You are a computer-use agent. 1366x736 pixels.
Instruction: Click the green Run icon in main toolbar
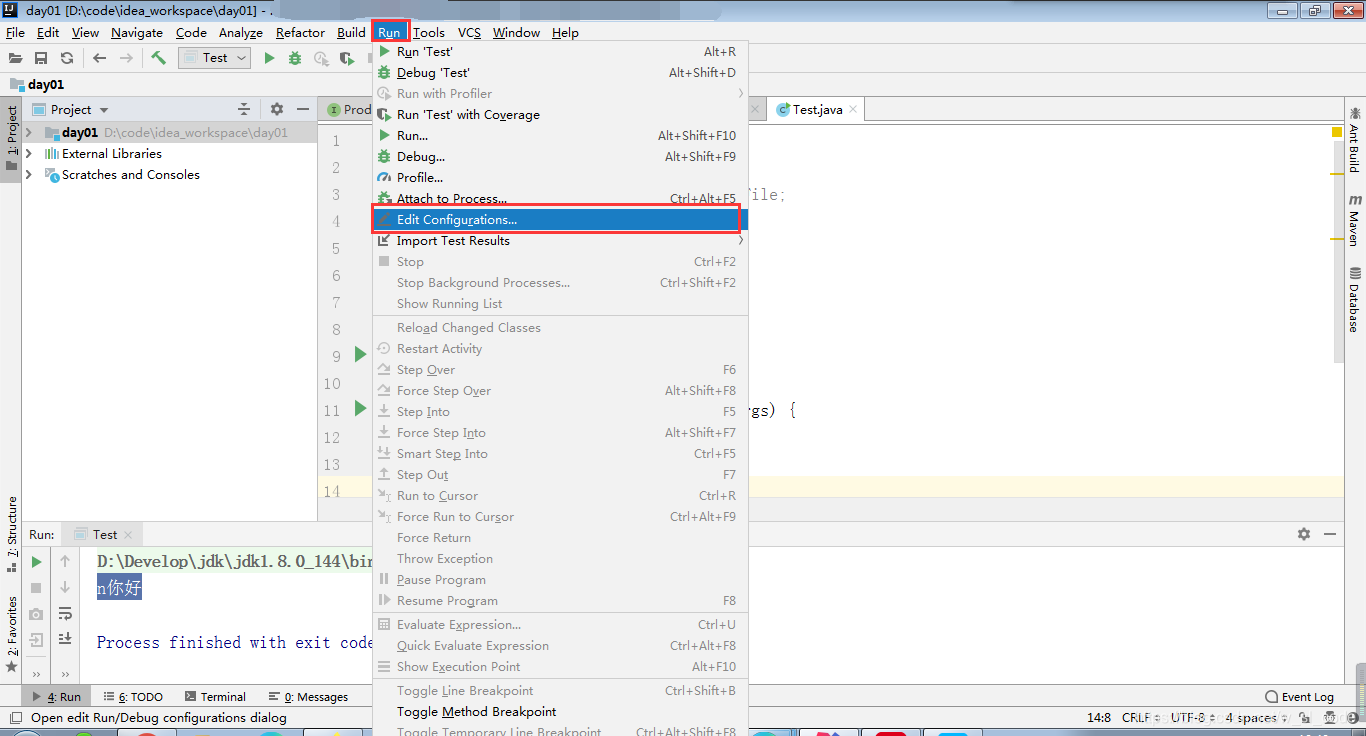point(269,58)
